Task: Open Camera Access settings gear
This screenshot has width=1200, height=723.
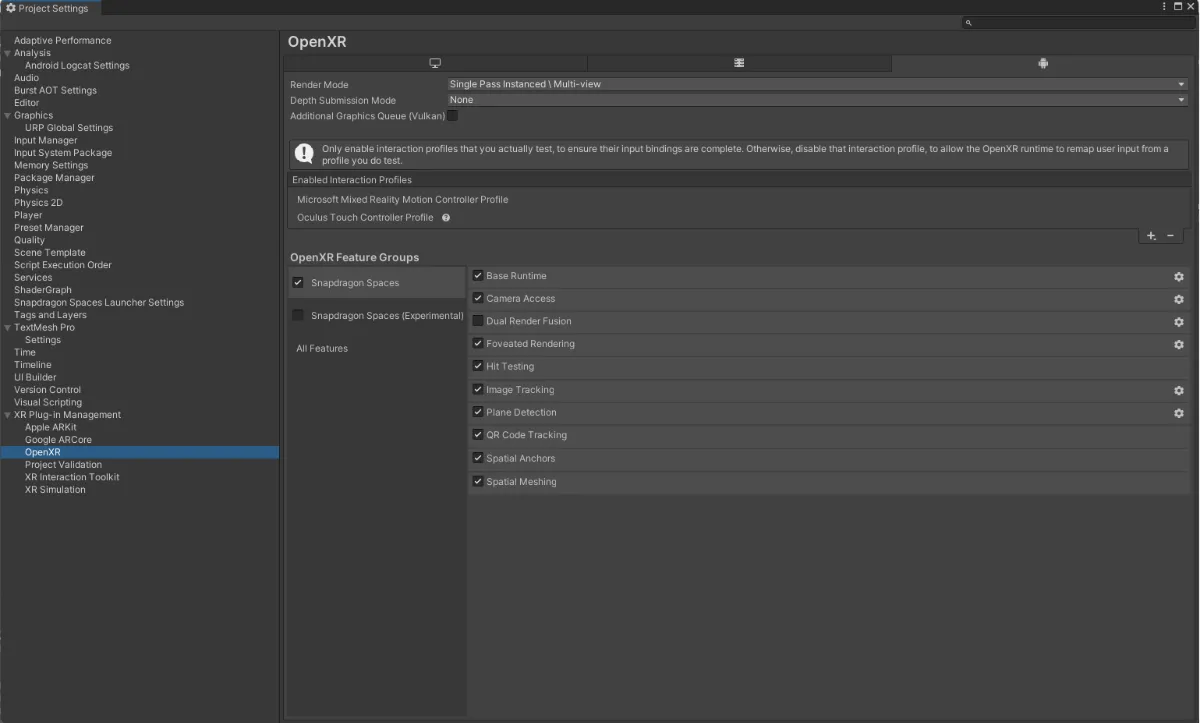Action: 1178,299
